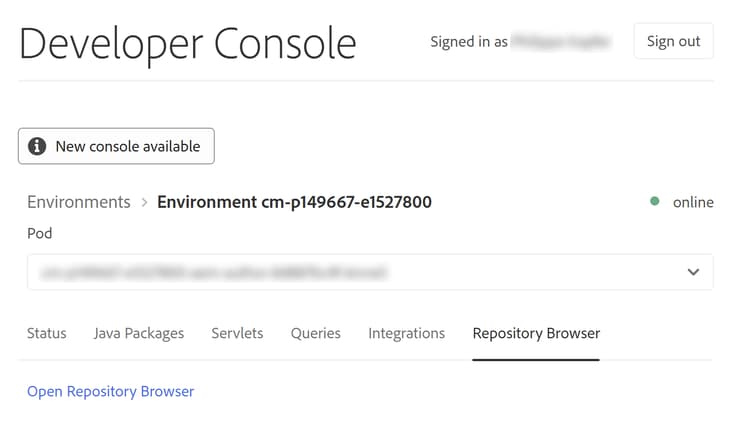The width and height of the screenshot is (750, 439).
Task: Go to the Environments breadcrumb link
Action: (x=79, y=202)
